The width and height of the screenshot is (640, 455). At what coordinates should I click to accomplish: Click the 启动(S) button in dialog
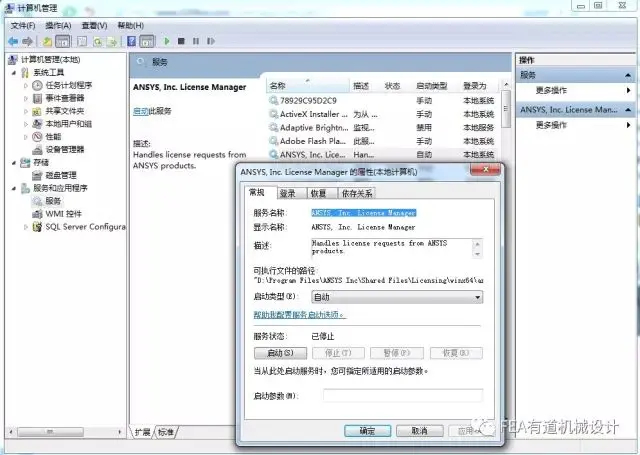tap(280, 353)
